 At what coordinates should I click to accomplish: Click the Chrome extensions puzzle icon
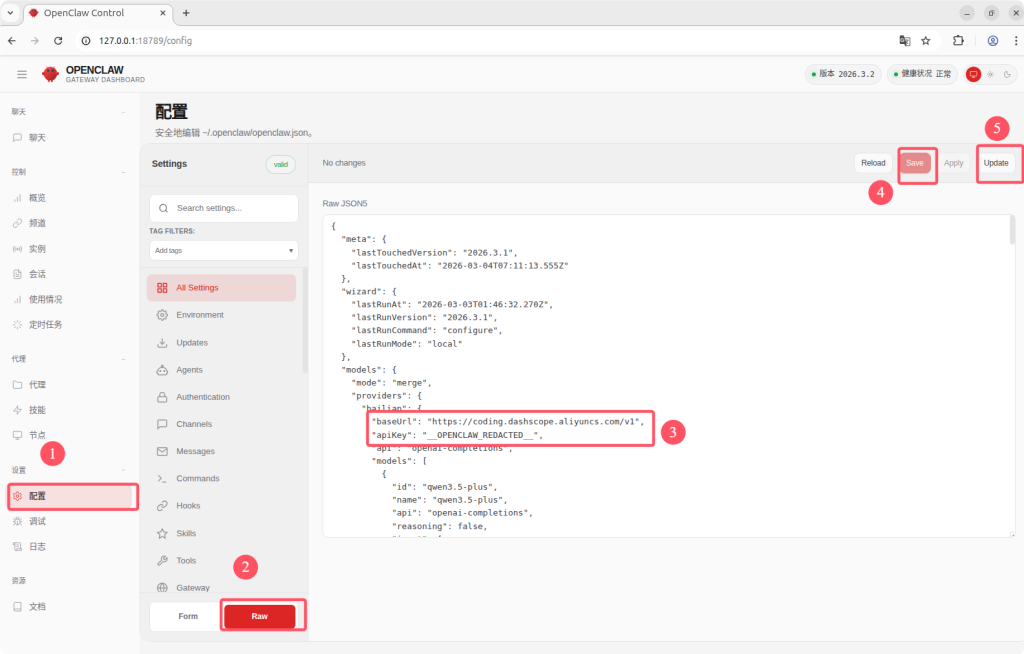pyautogui.click(x=958, y=41)
